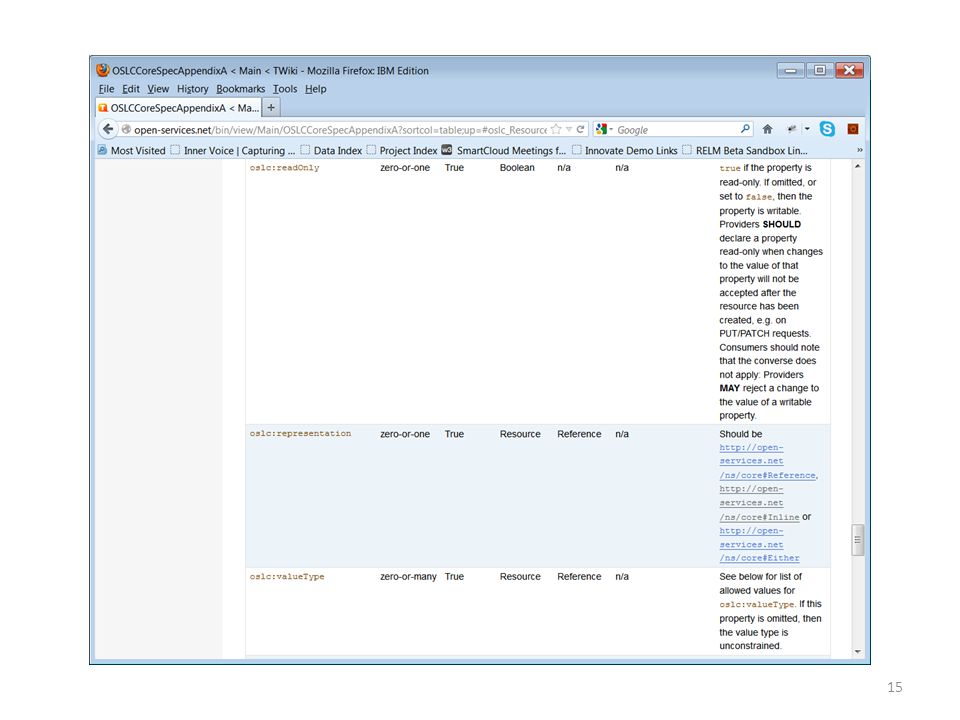The height and width of the screenshot is (720, 960).
Task: Select the OSLCCoreSpecAppendixA tab
Action: (x=179, y=108)
